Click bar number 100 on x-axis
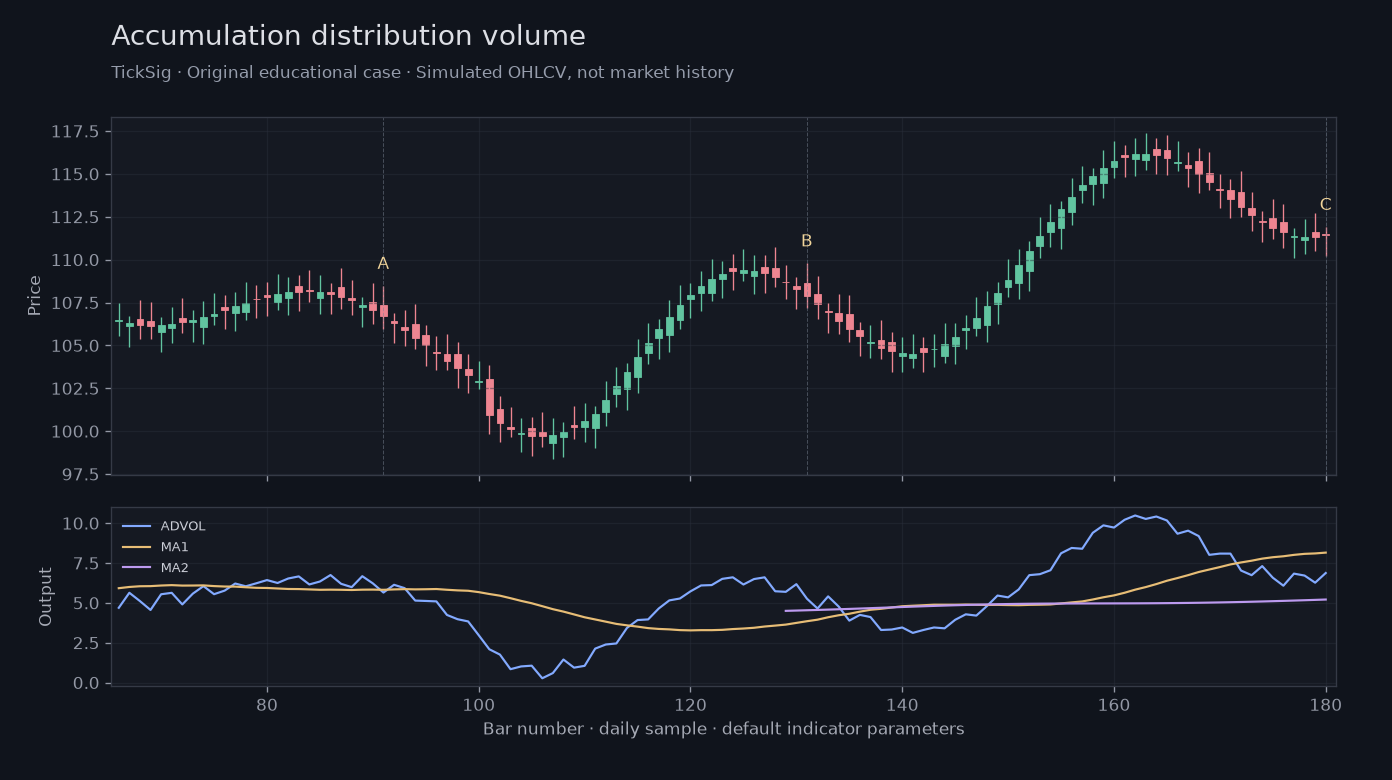This screenshot has width=1392, height=780. (x=479, y=703)
